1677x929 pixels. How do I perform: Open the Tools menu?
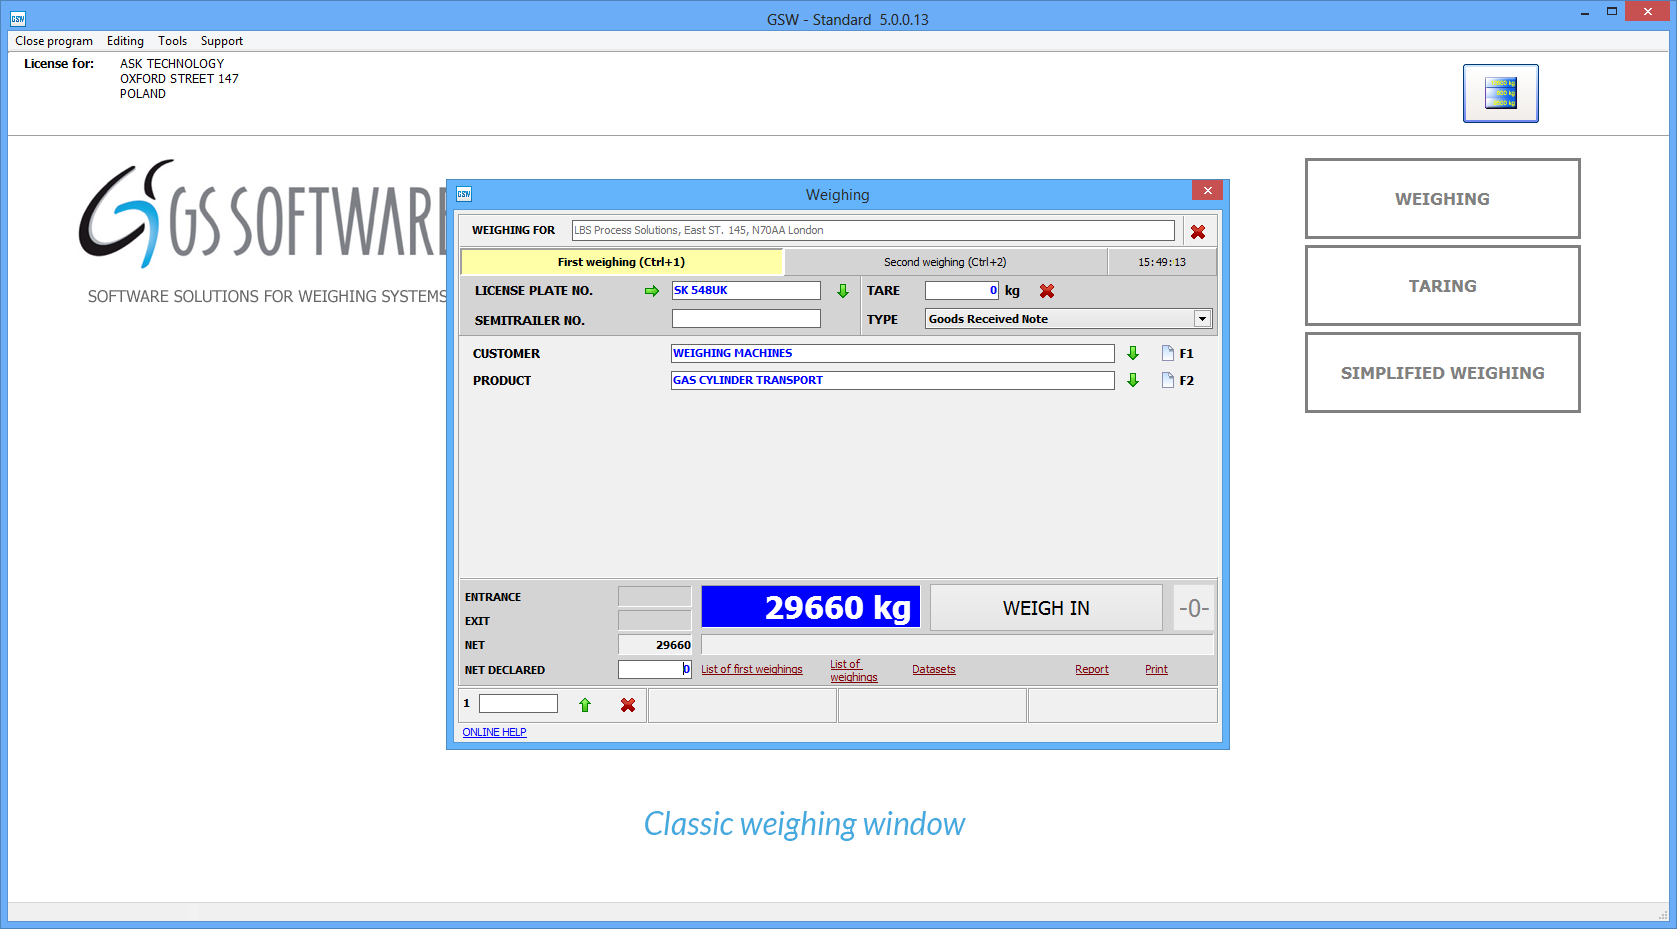(x=172, y=41)
